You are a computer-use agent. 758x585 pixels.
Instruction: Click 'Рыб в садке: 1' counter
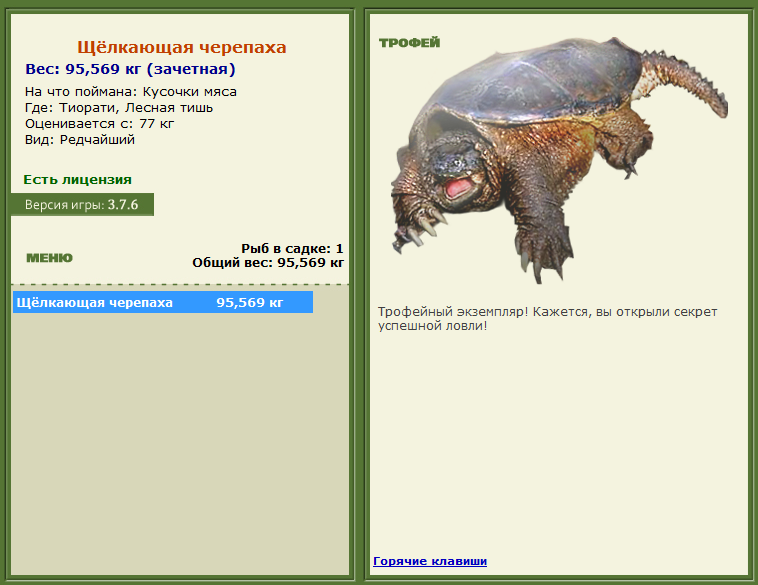[292, 249]
